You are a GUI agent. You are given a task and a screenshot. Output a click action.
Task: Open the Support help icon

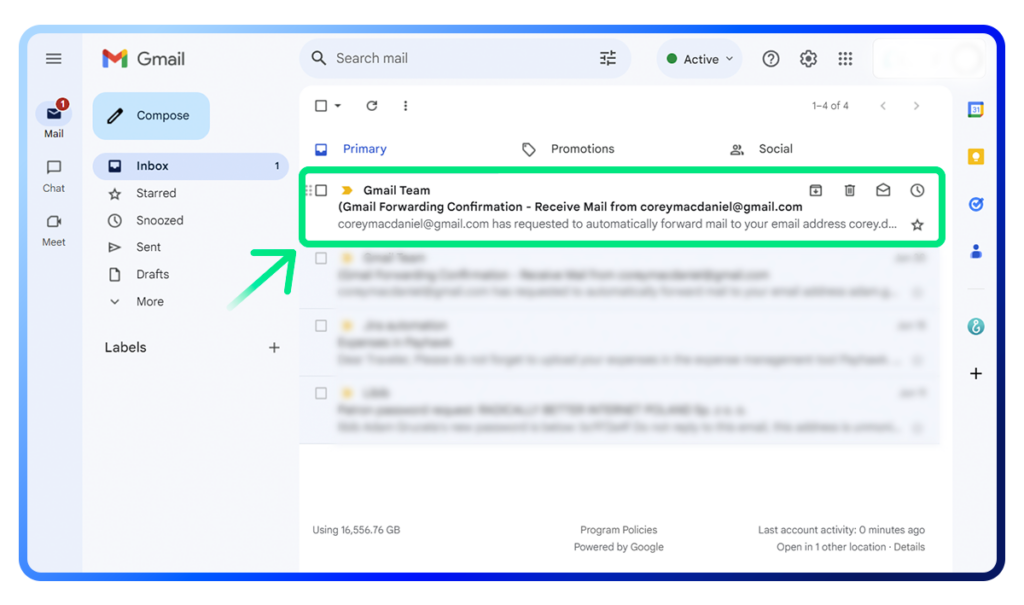(x=771, y=59)
